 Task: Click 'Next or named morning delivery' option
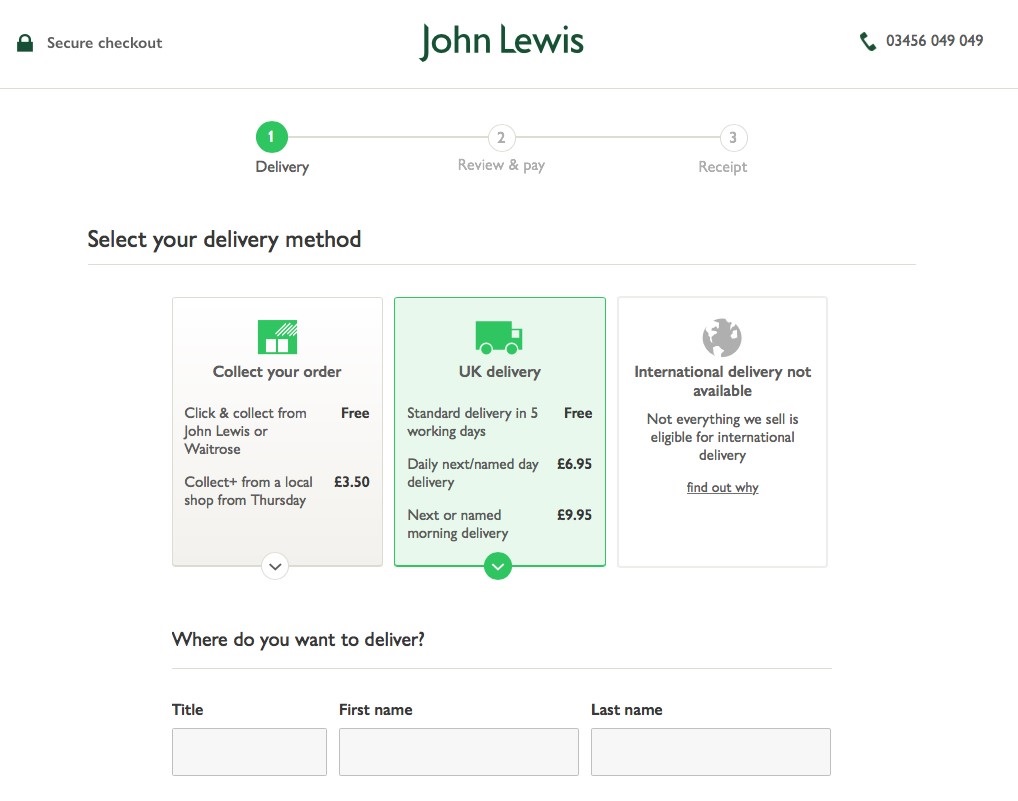pyautogui.click(x=458, y=524)
